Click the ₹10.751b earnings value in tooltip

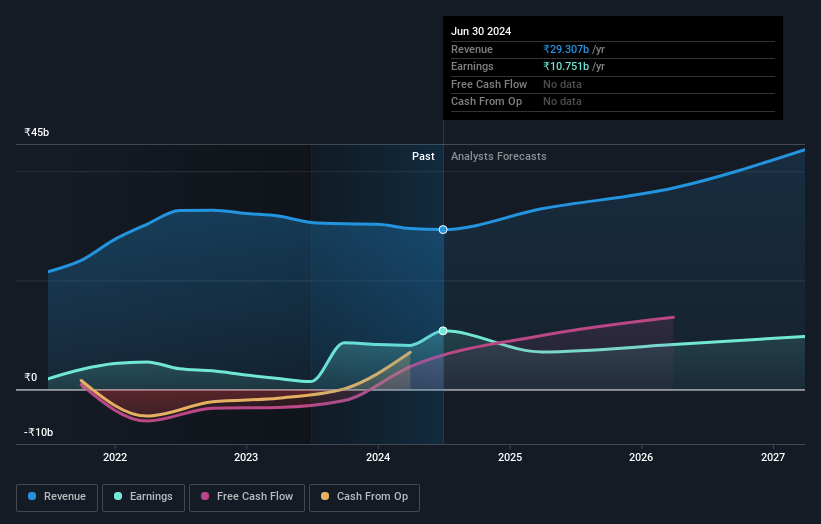[566, 66]
